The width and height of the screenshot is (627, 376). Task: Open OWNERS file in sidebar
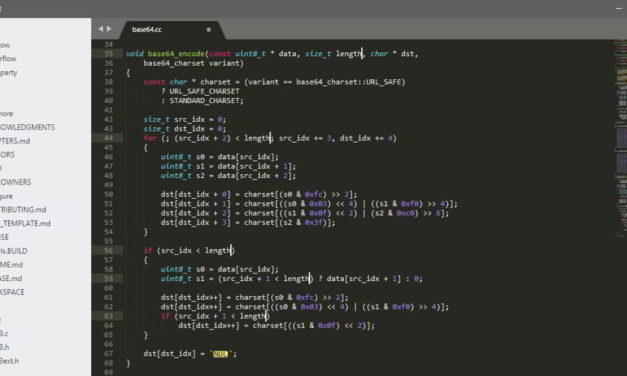[16, 182]
